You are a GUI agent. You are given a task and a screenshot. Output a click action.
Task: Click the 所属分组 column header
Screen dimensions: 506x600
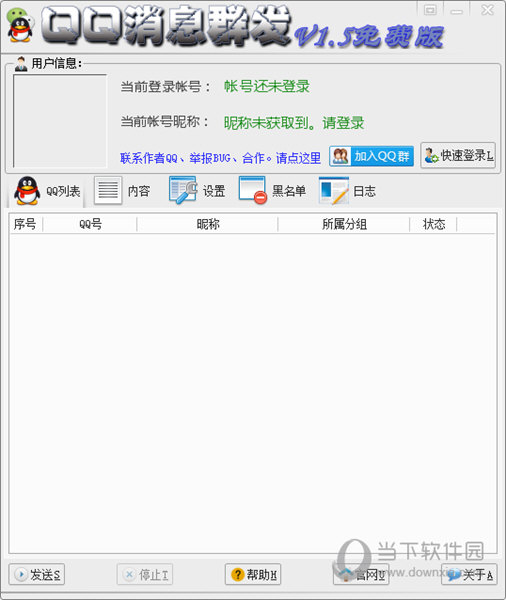click(x=344, y=224)
